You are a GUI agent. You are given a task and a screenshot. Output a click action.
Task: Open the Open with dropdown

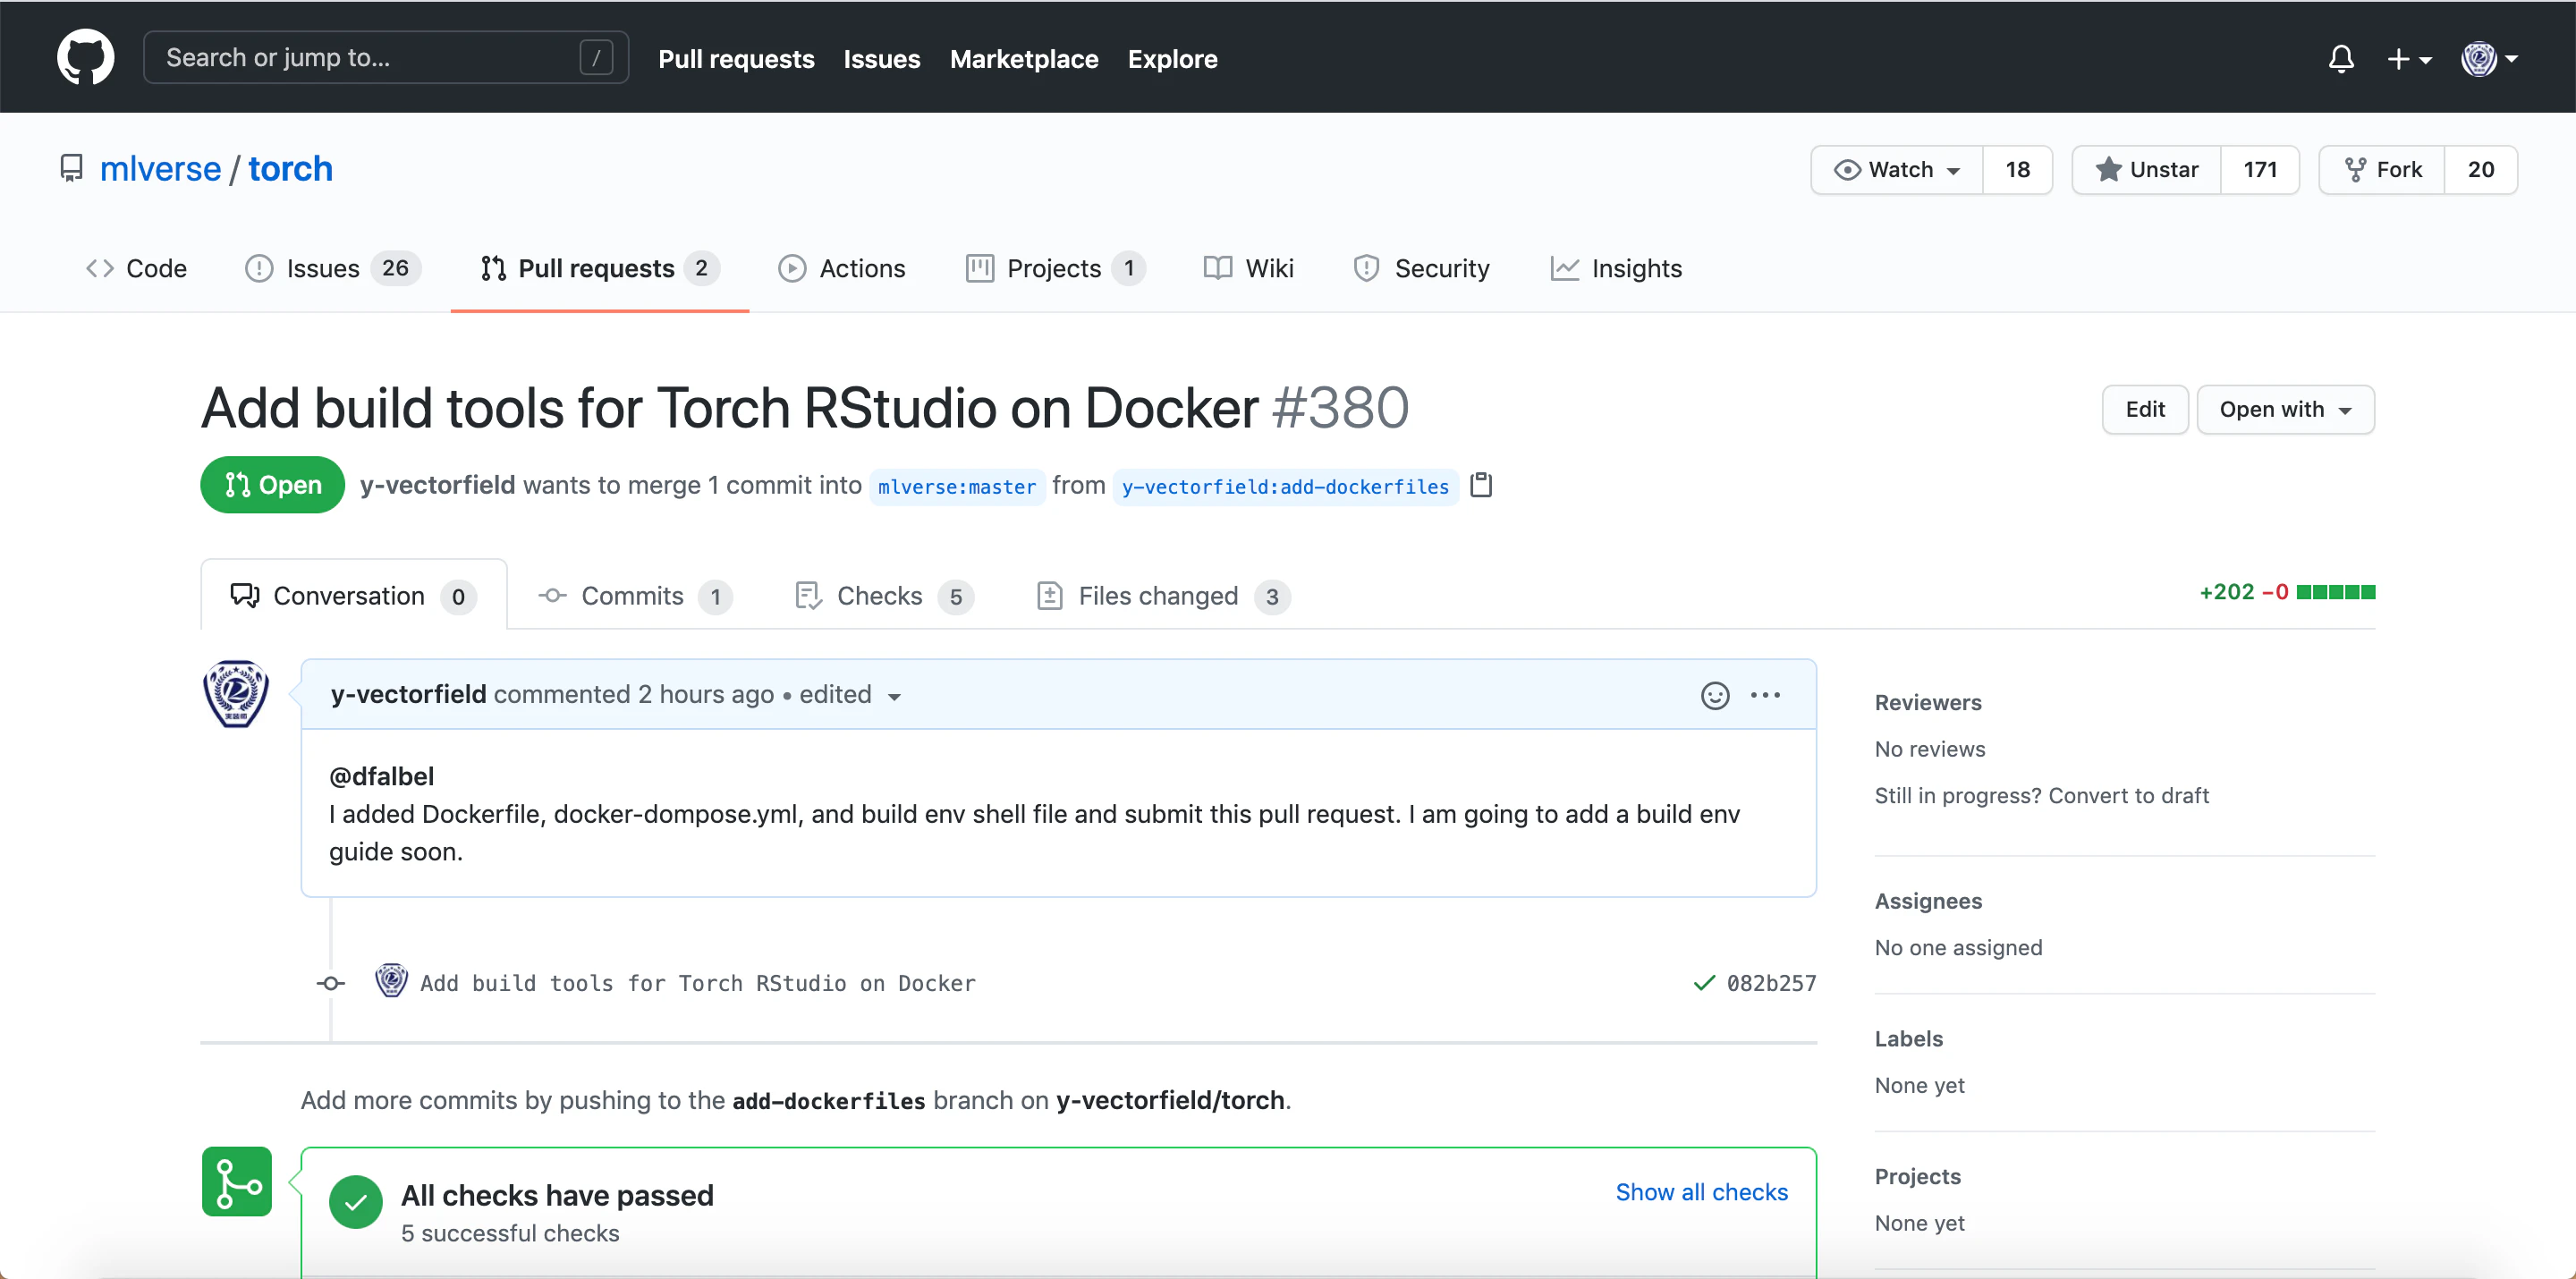[x=2286, y=409]
